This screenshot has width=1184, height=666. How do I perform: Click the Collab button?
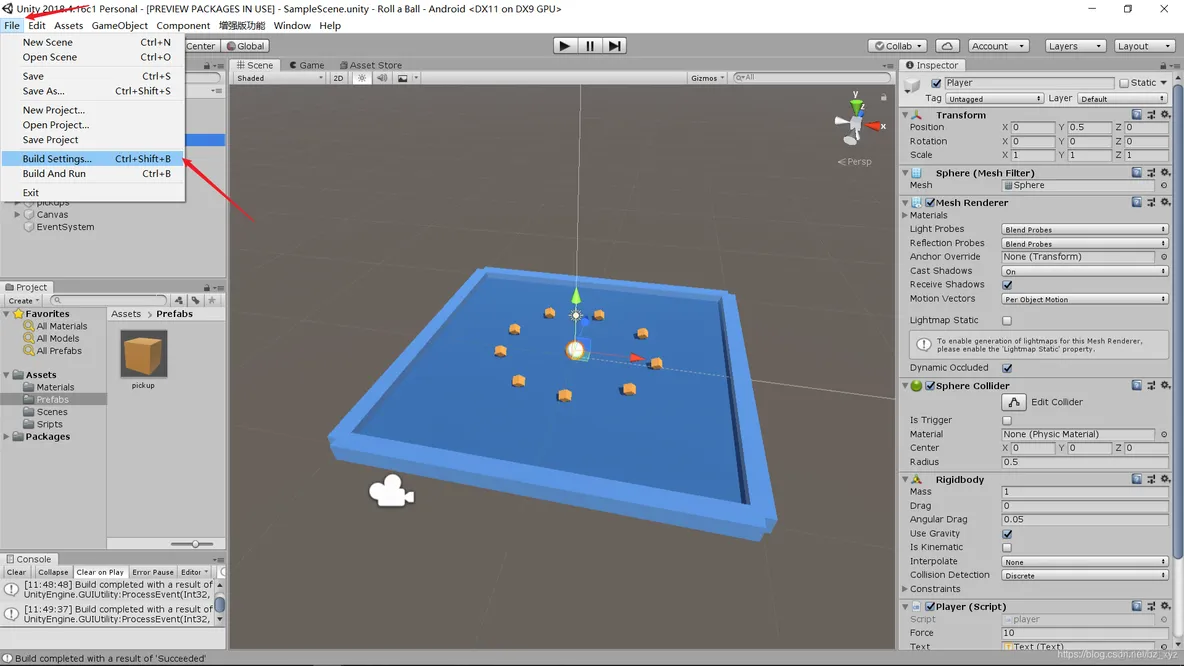click(898, 46)
